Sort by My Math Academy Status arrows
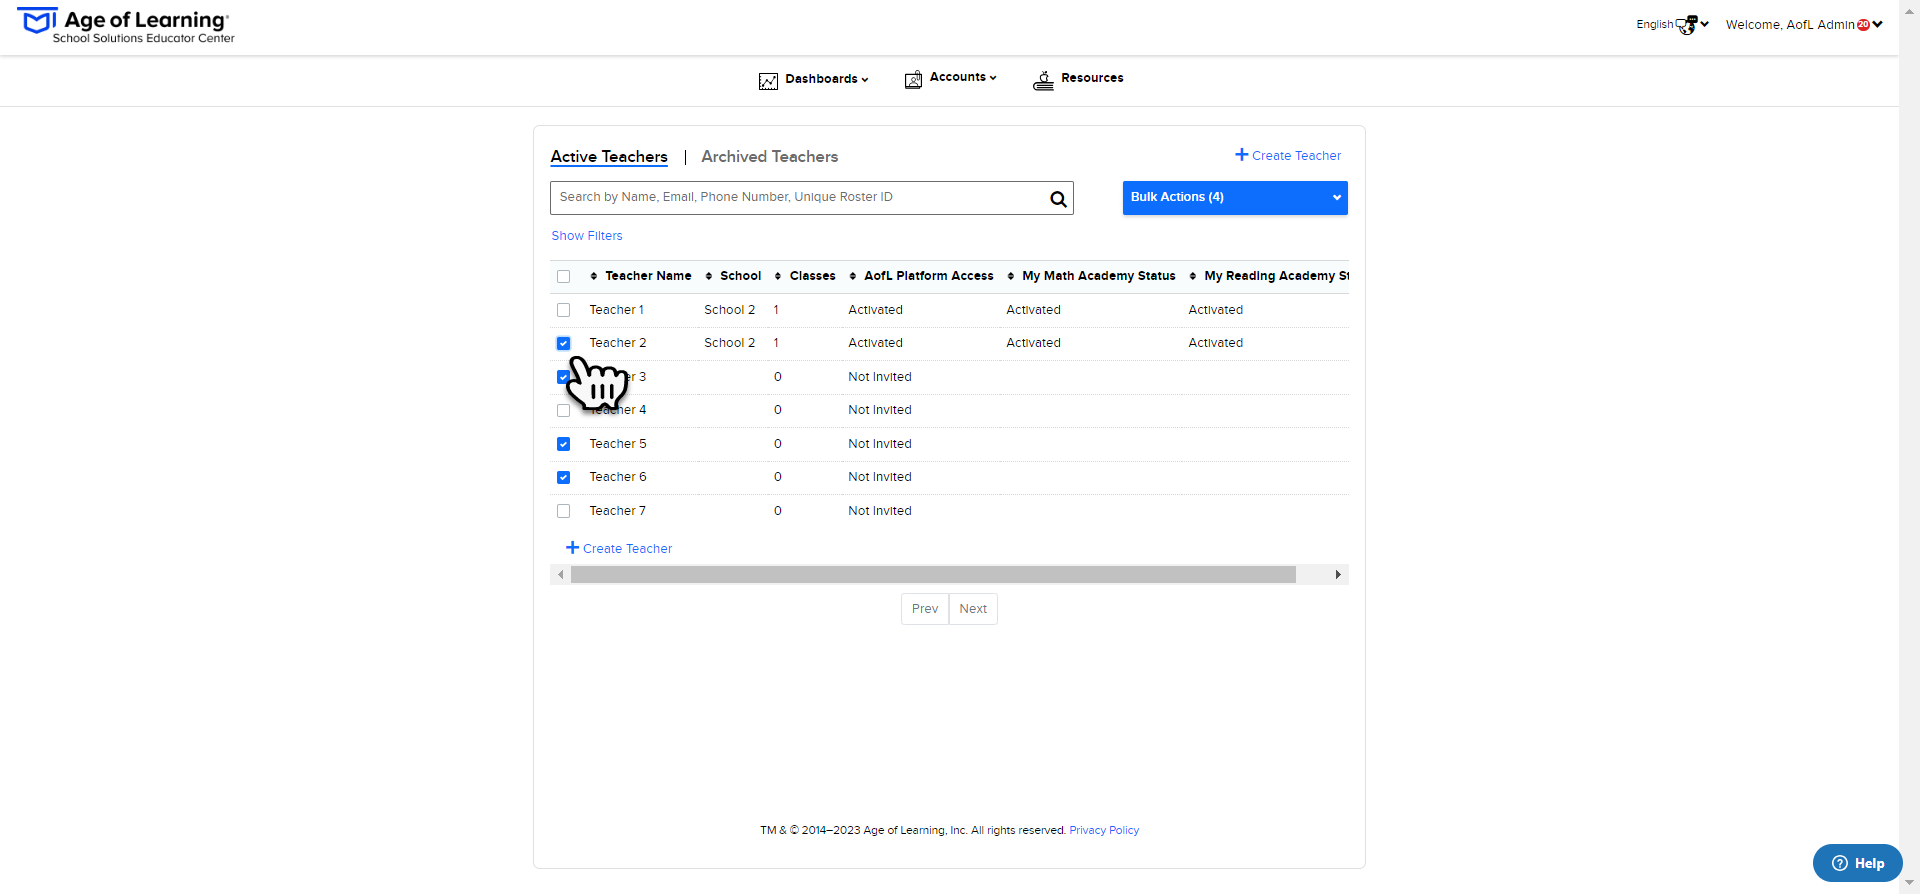Image resolution: width=1920 pixels, height=894 pixels. pos(1010,276)
